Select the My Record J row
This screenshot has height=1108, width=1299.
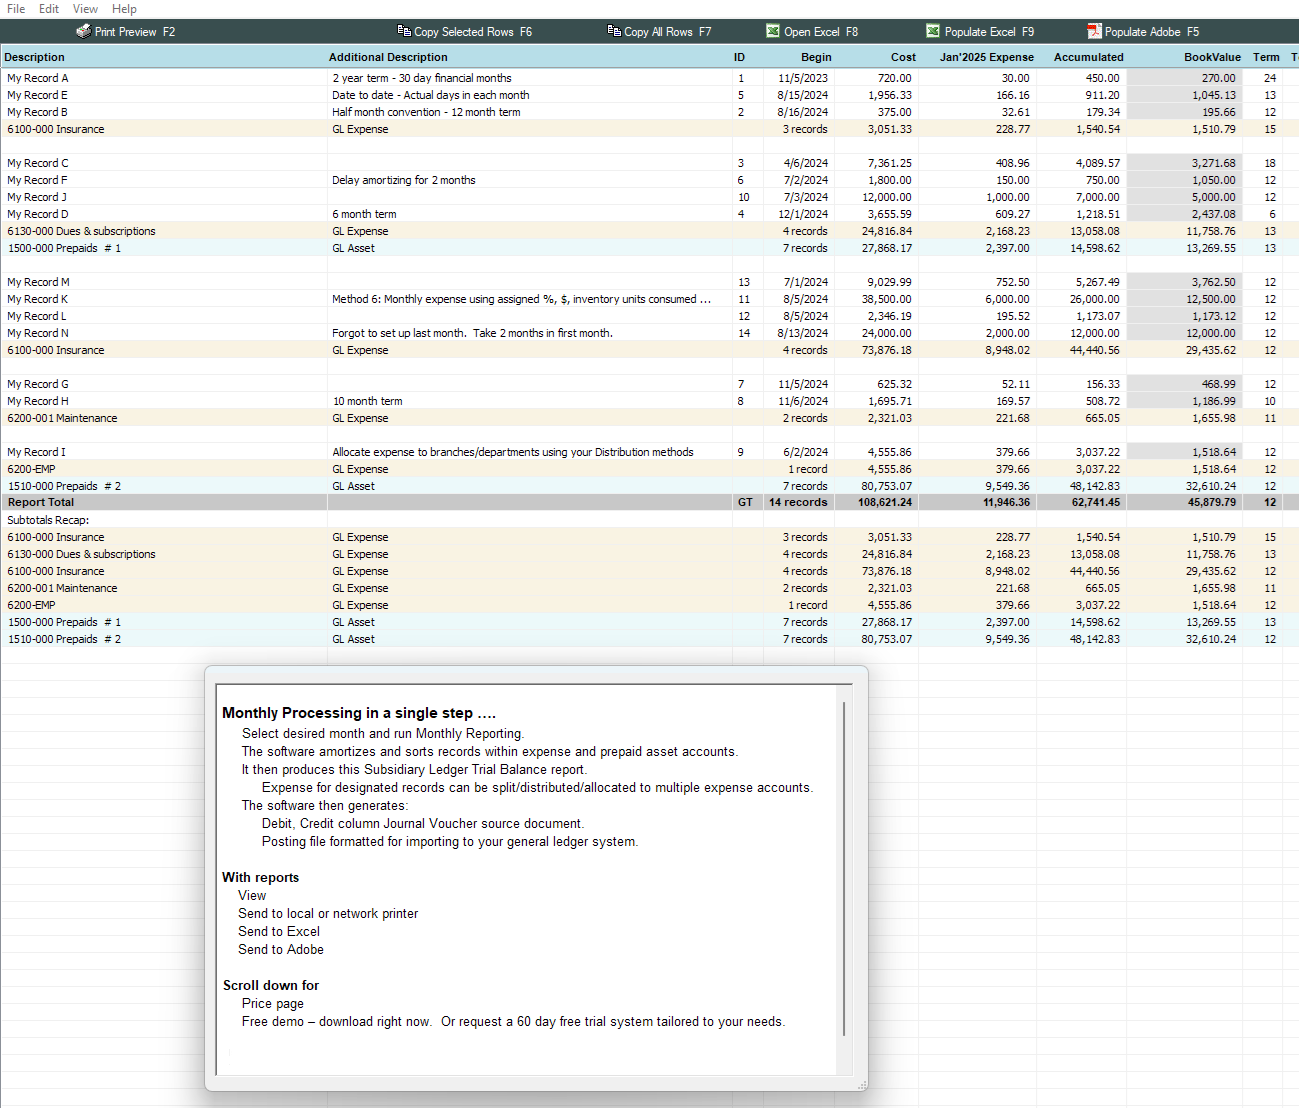click(649, 197)
